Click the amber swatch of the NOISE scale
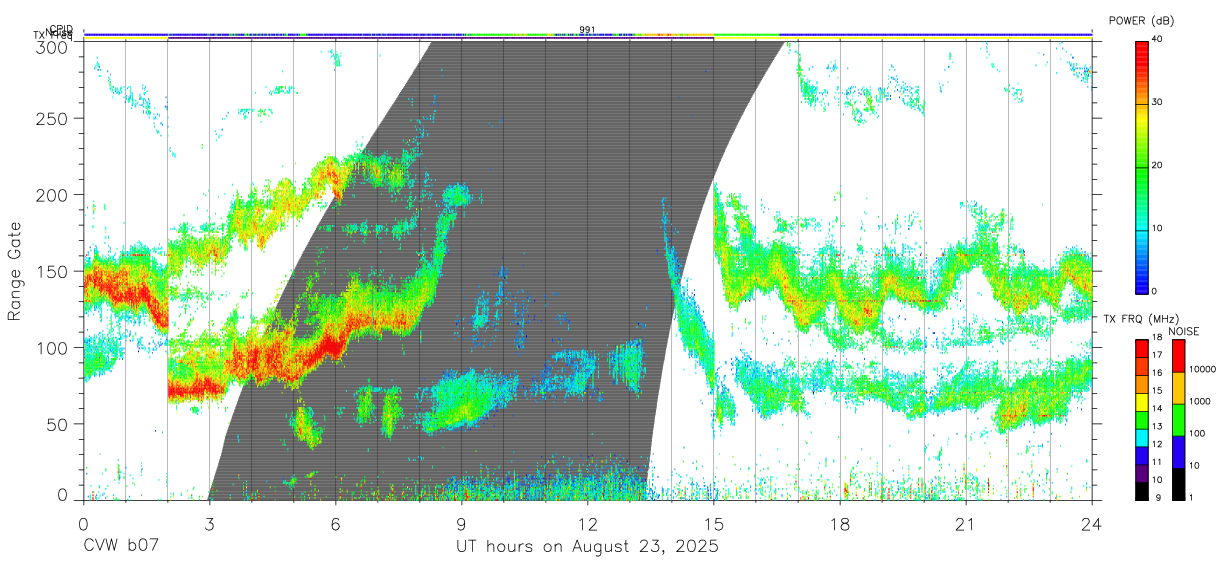 point(1179,387)
